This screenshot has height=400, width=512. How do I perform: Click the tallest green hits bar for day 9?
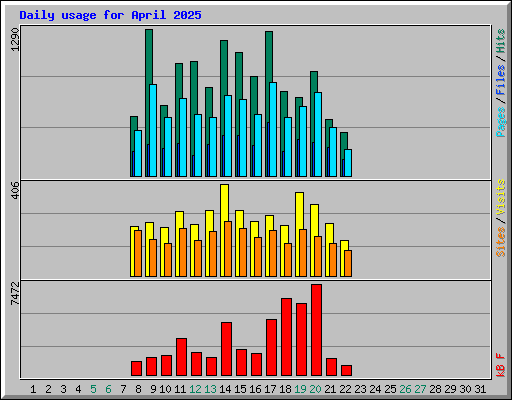tap(149, 57)
